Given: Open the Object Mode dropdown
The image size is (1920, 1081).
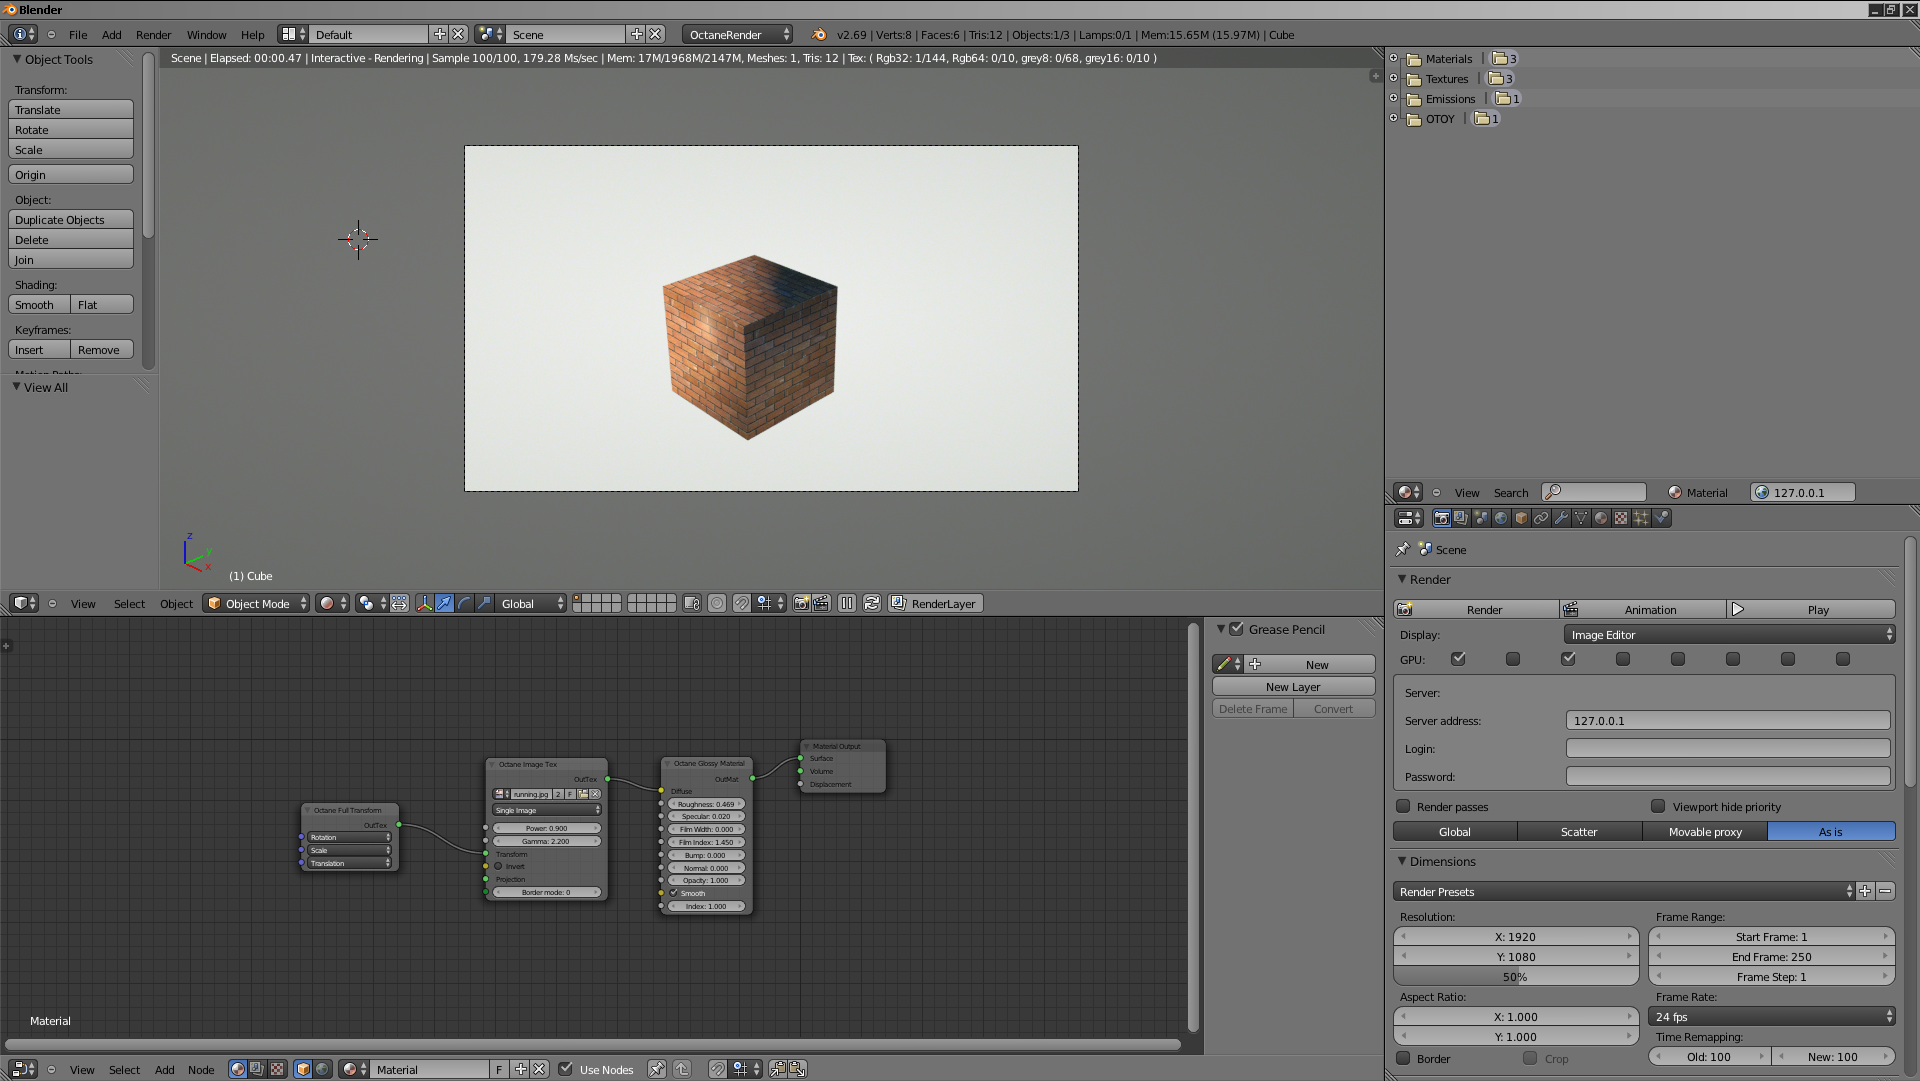Looking at the screenshot, I should pos(256,603).
